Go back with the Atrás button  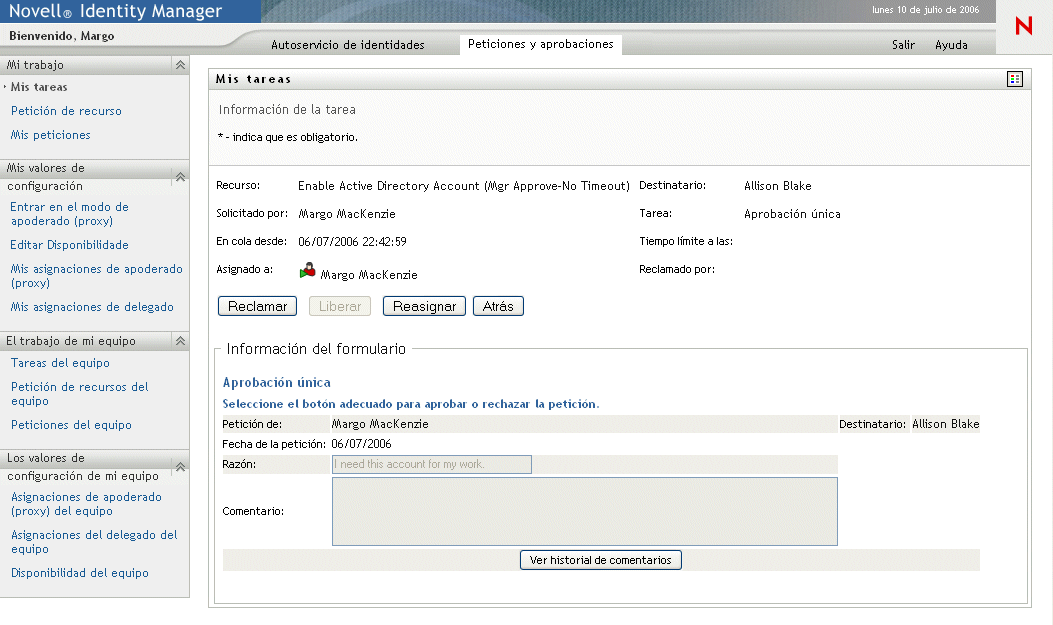coord(498,306)
